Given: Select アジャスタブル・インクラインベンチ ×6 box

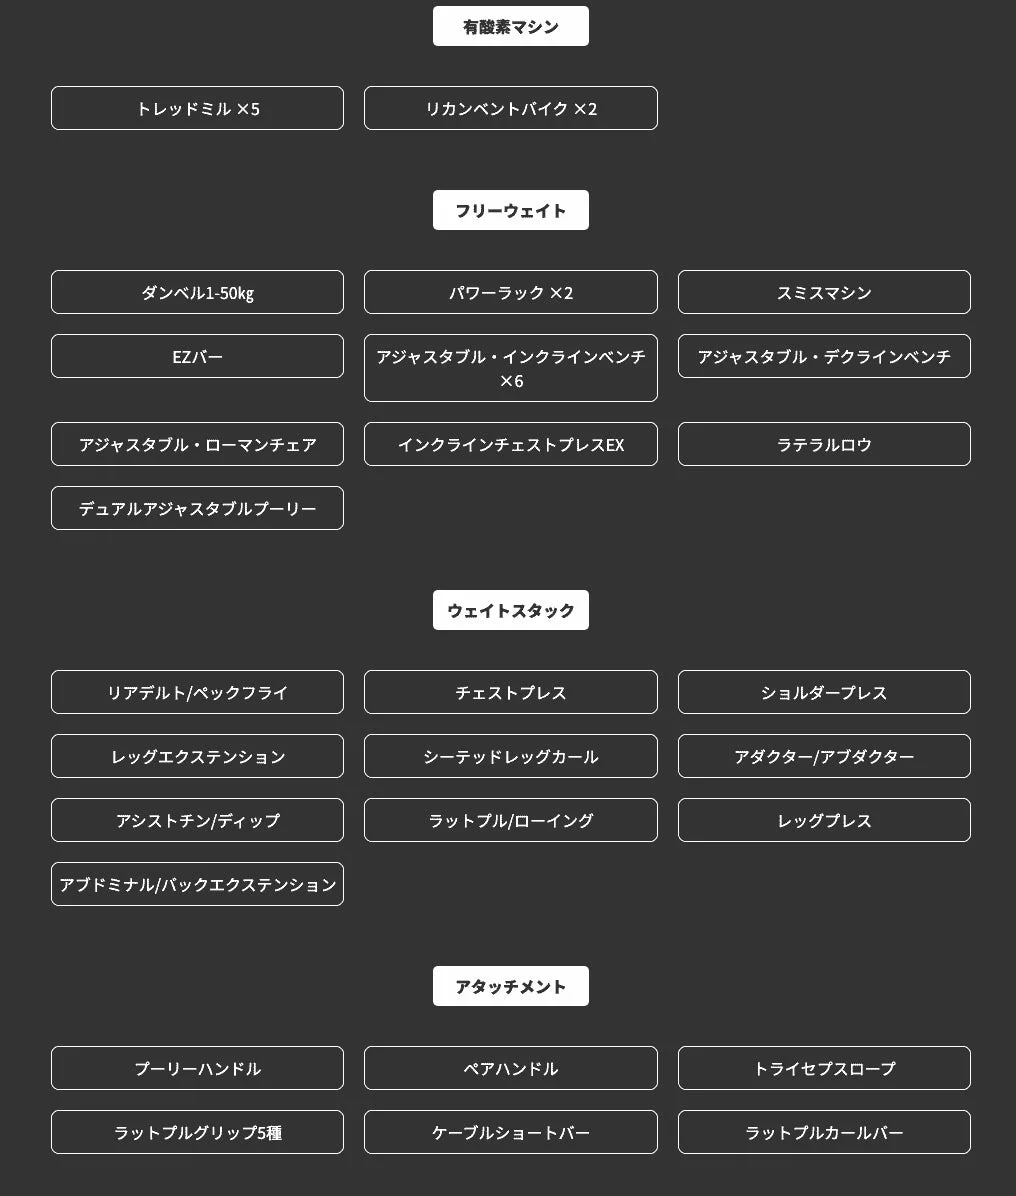Looking at the screenshot, I should [x=511, y=368].
